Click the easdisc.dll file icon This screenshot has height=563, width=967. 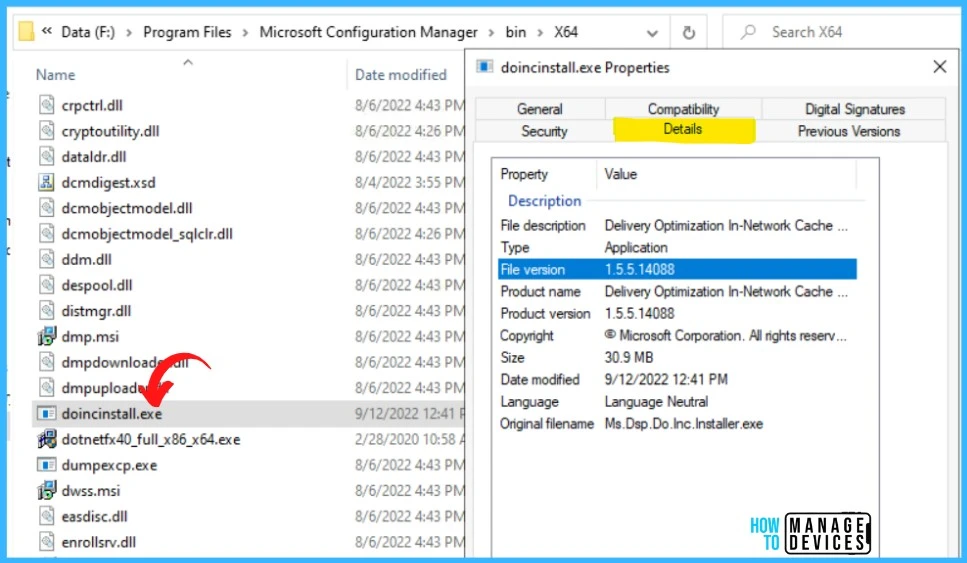click(47, 517)
